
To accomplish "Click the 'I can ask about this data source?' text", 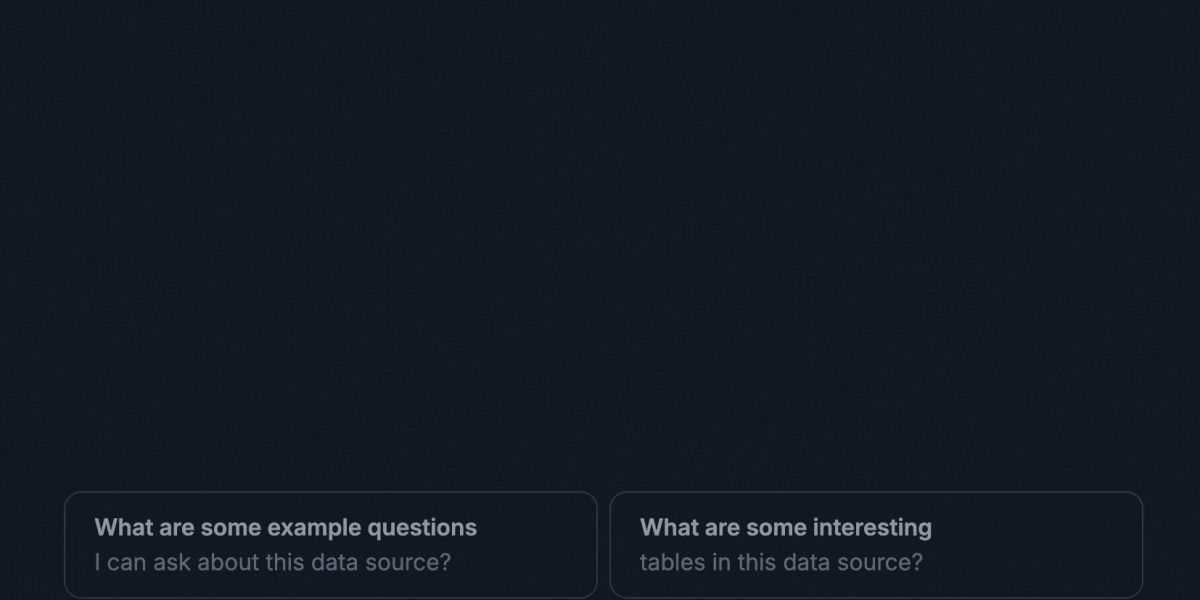I will (x=272, y=562).
